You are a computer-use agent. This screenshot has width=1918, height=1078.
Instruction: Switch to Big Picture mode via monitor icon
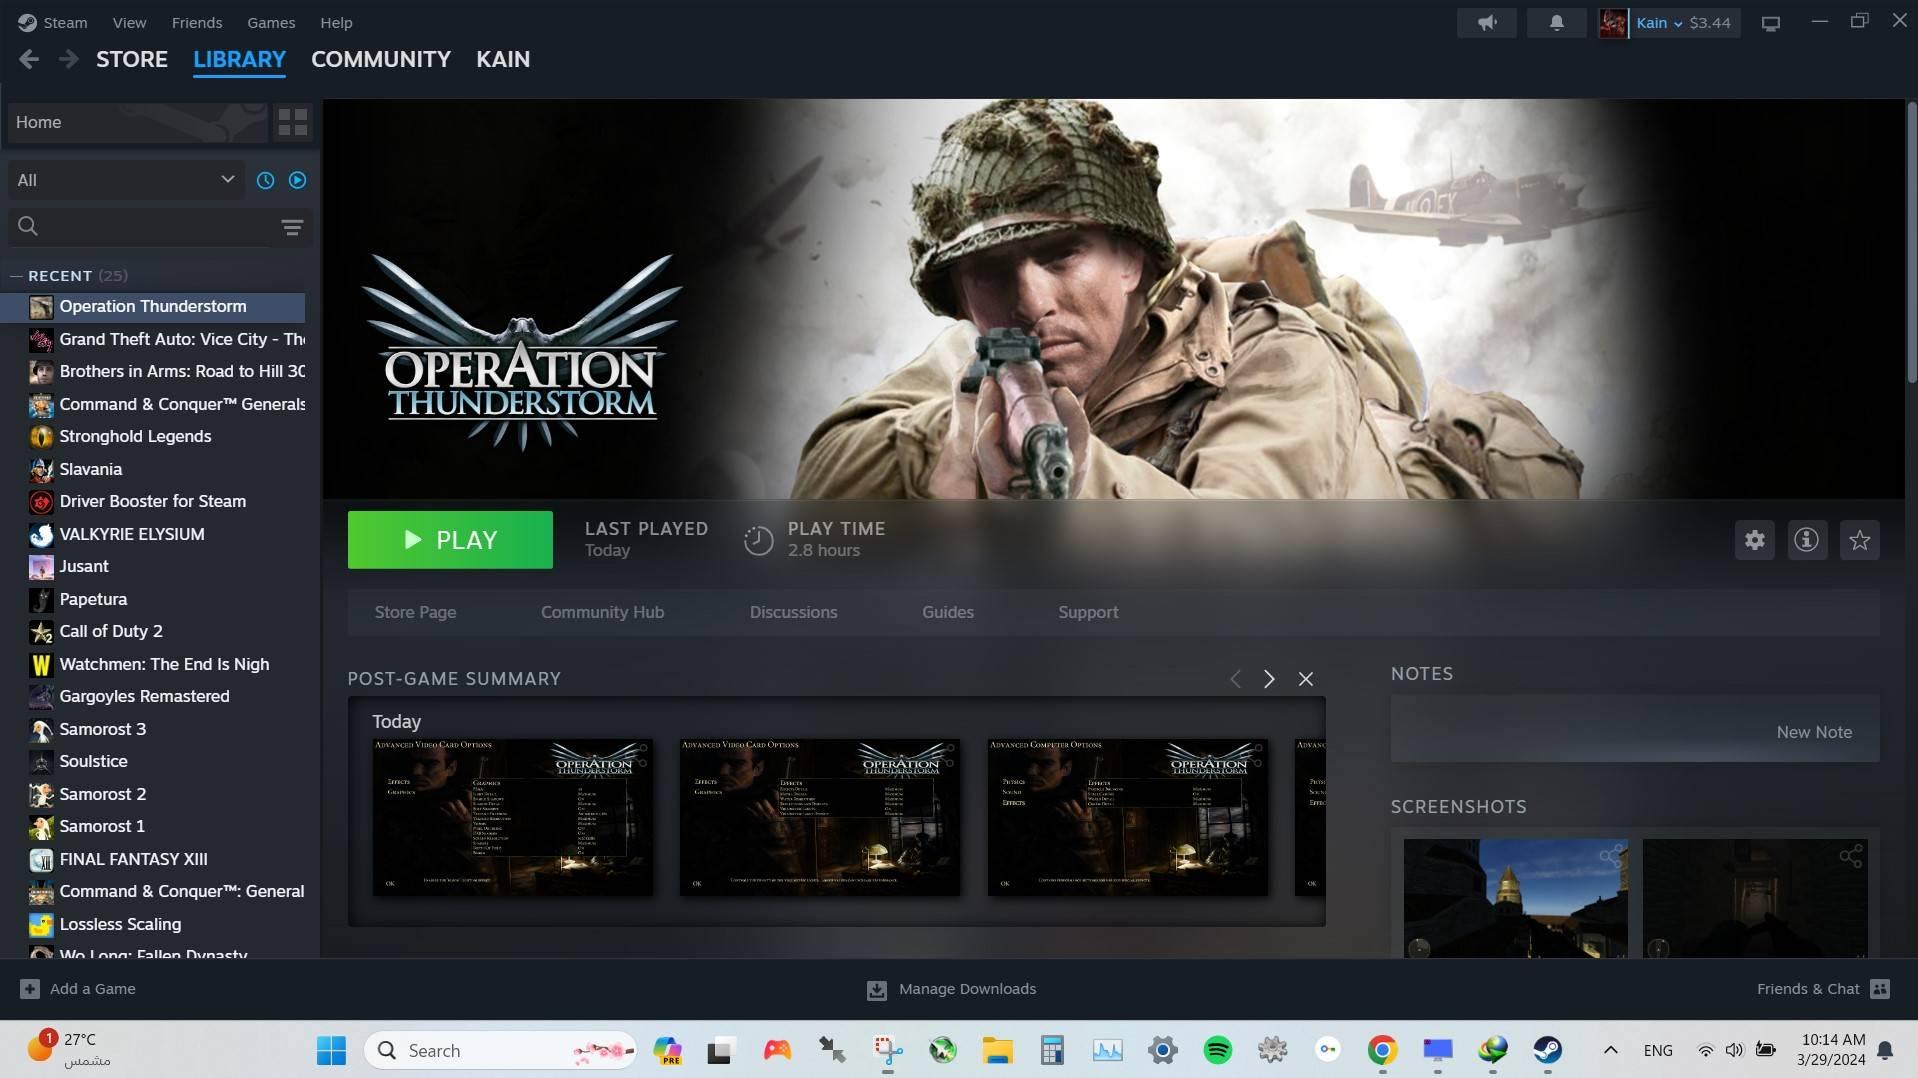1771,23
